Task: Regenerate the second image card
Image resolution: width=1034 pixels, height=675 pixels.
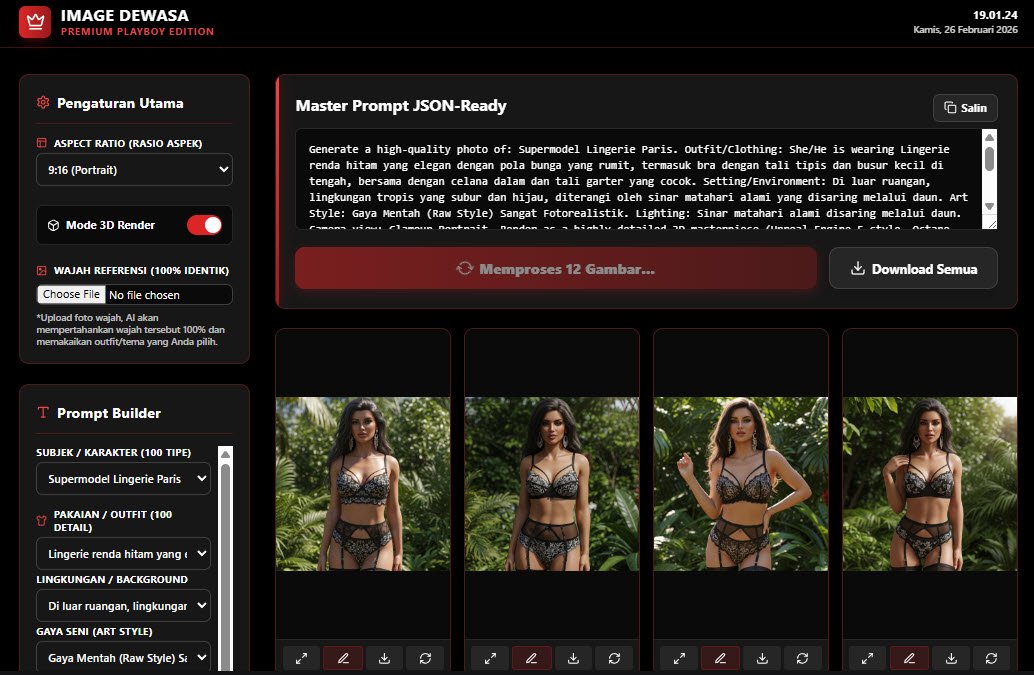Action: [x=615, y=658]
